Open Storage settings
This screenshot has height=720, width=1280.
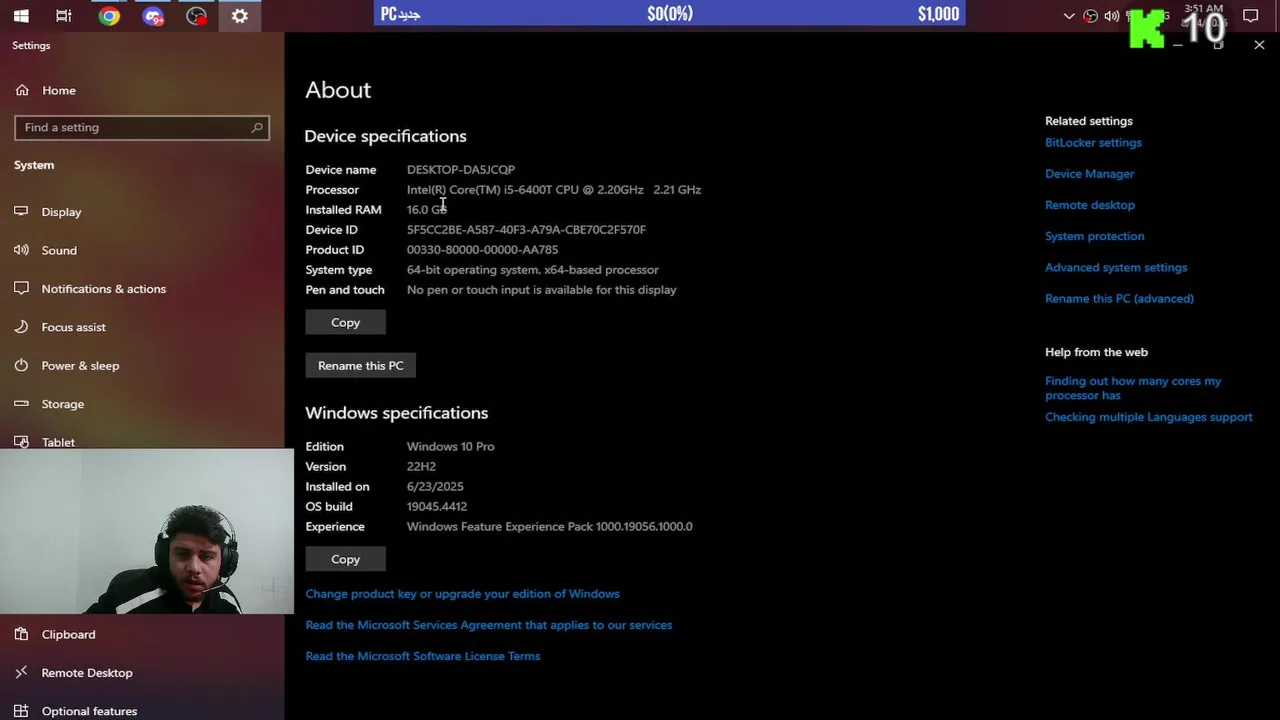tap(63, 404)
